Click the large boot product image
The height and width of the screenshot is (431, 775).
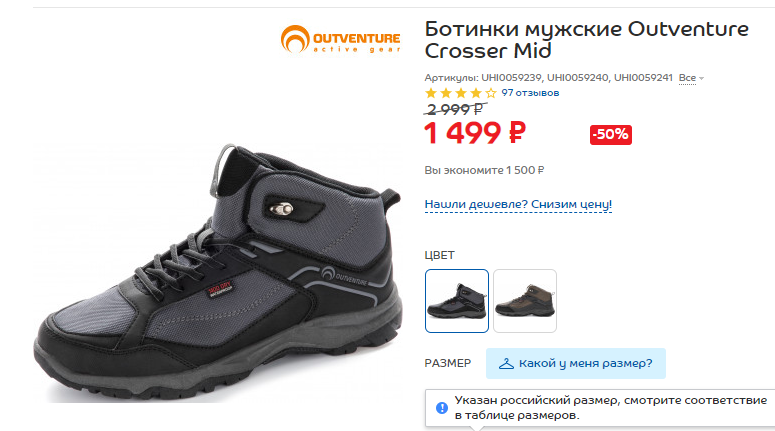pos(217,272)
